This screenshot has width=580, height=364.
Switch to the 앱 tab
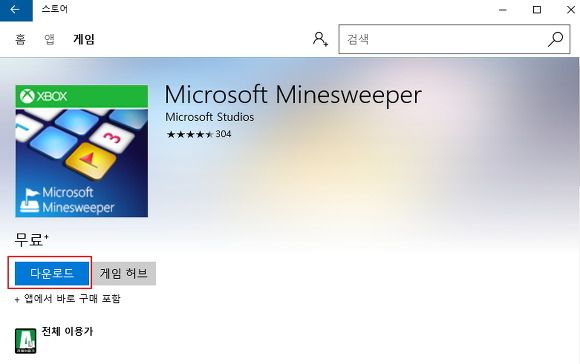(49, 39)
